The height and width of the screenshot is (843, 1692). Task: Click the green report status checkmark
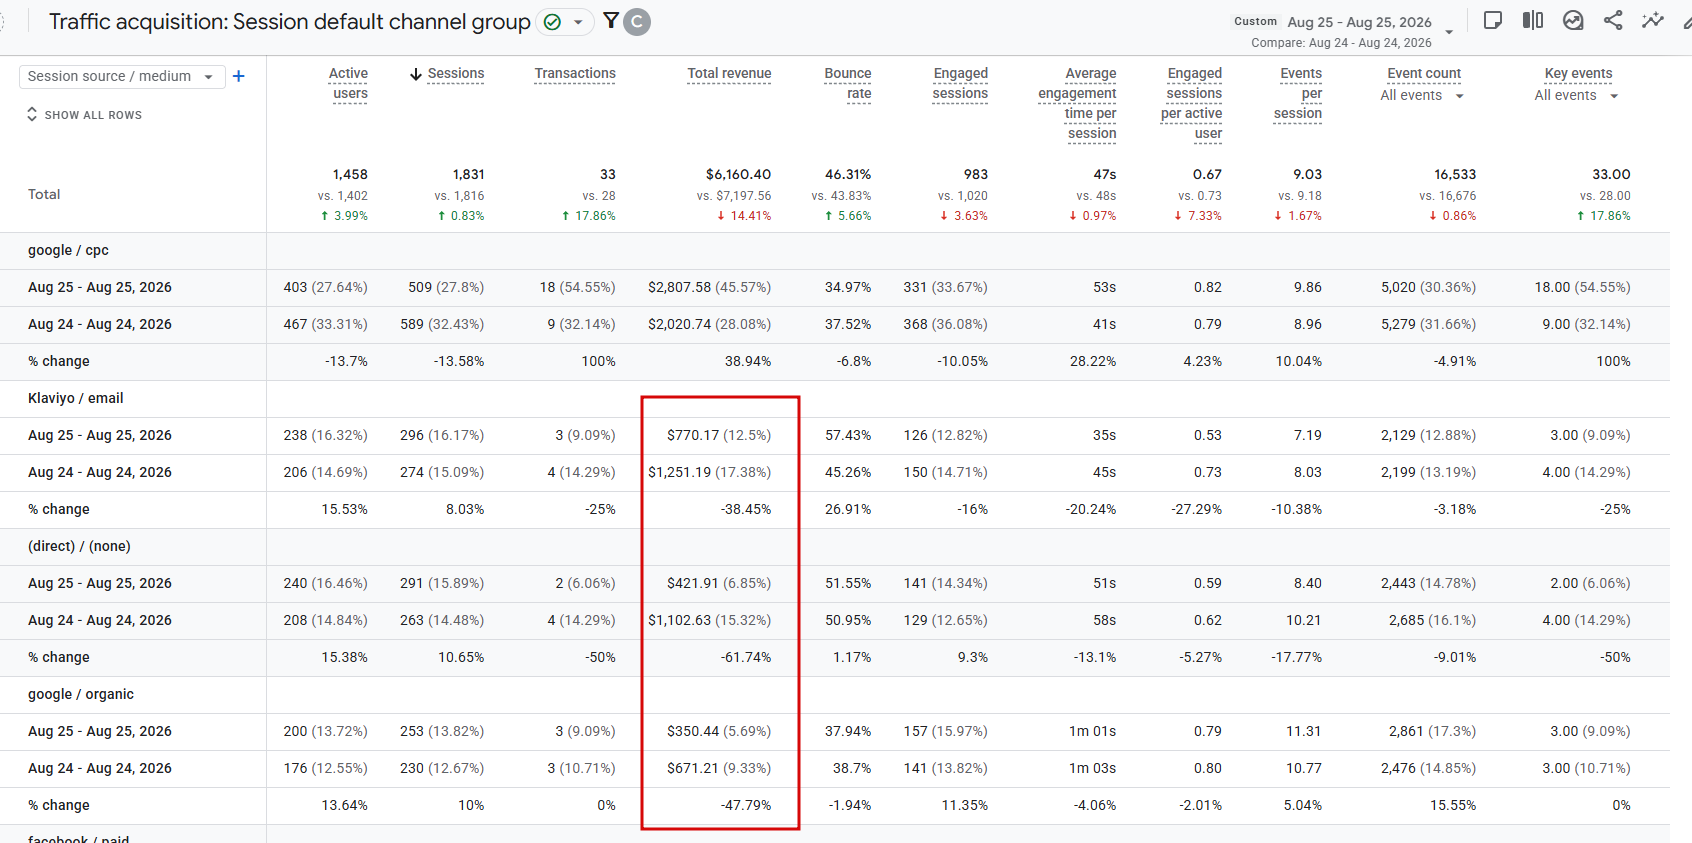click(552, 22)
